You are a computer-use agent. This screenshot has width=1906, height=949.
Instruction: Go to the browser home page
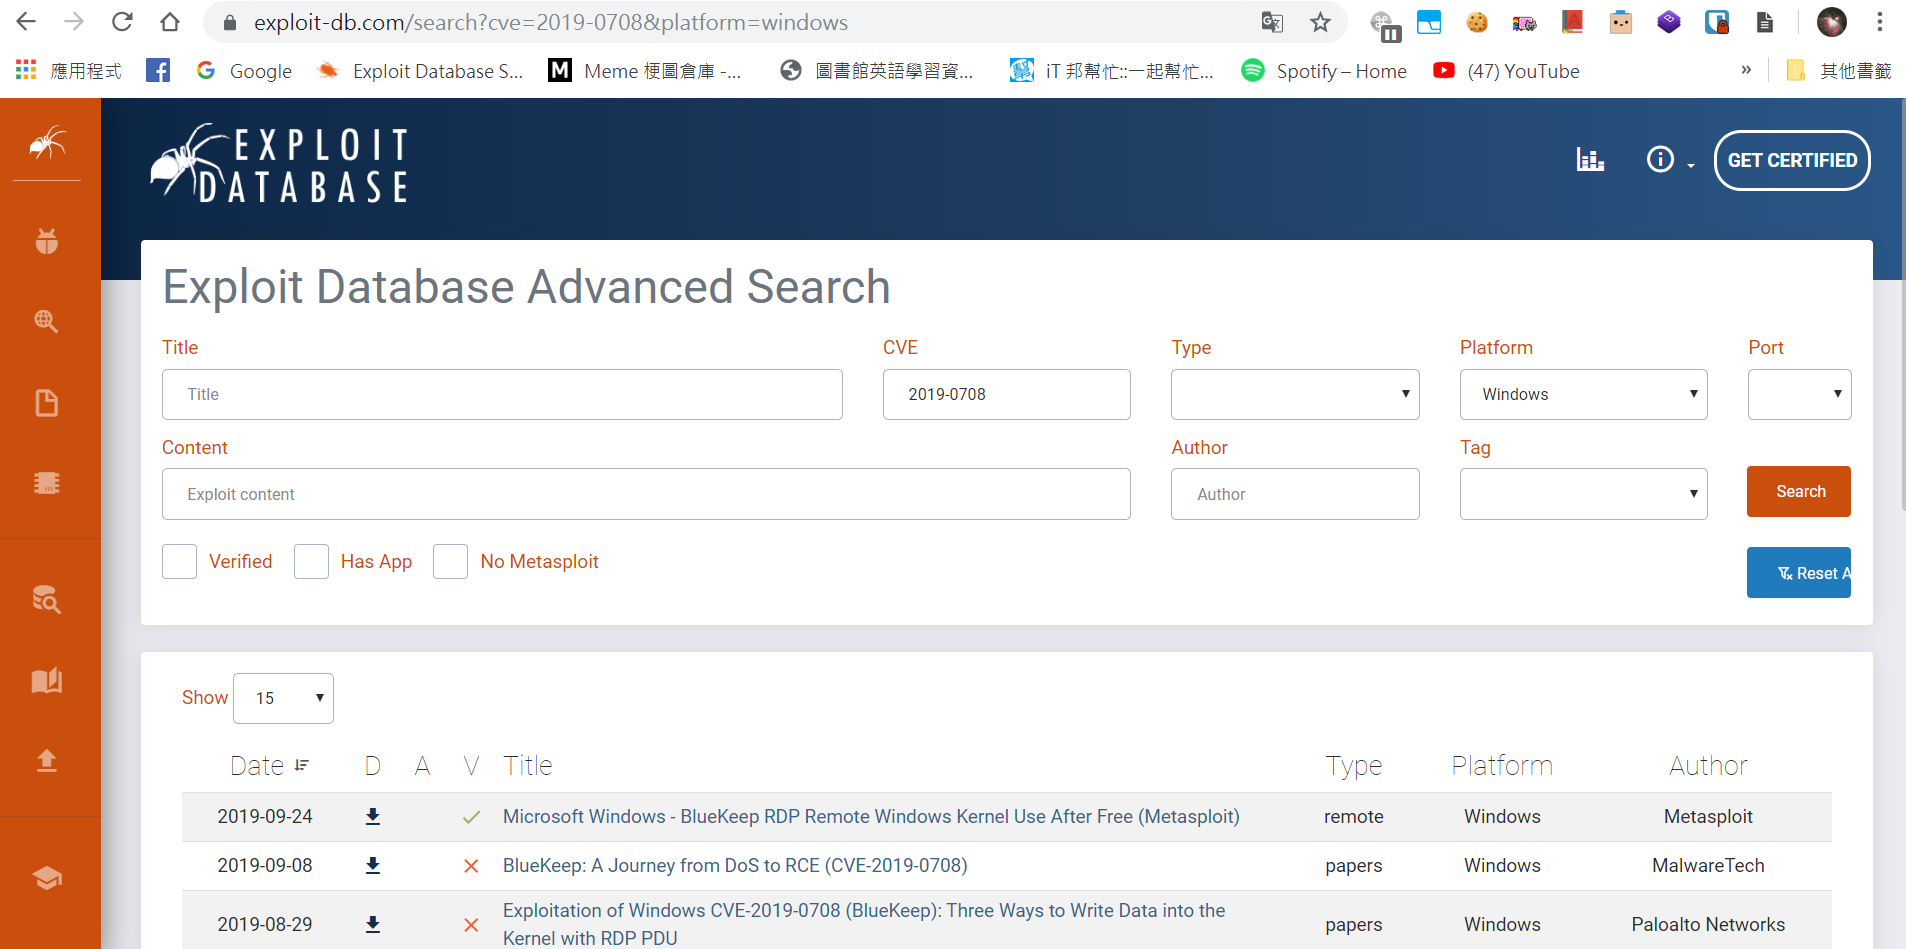170,22
